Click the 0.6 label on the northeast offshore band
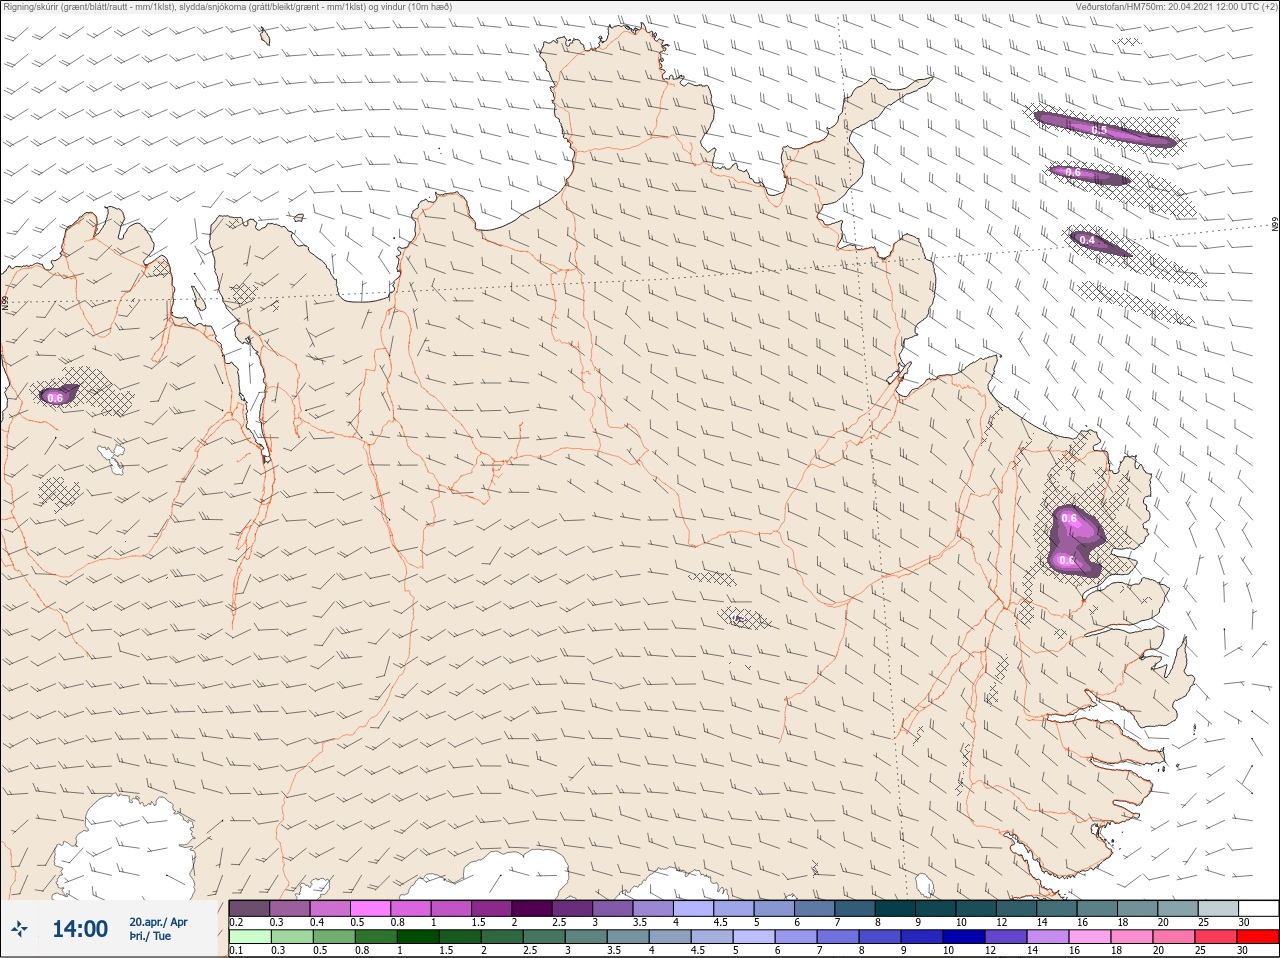The height and width of the screenshot is (958, 1280). [1073, 173]
